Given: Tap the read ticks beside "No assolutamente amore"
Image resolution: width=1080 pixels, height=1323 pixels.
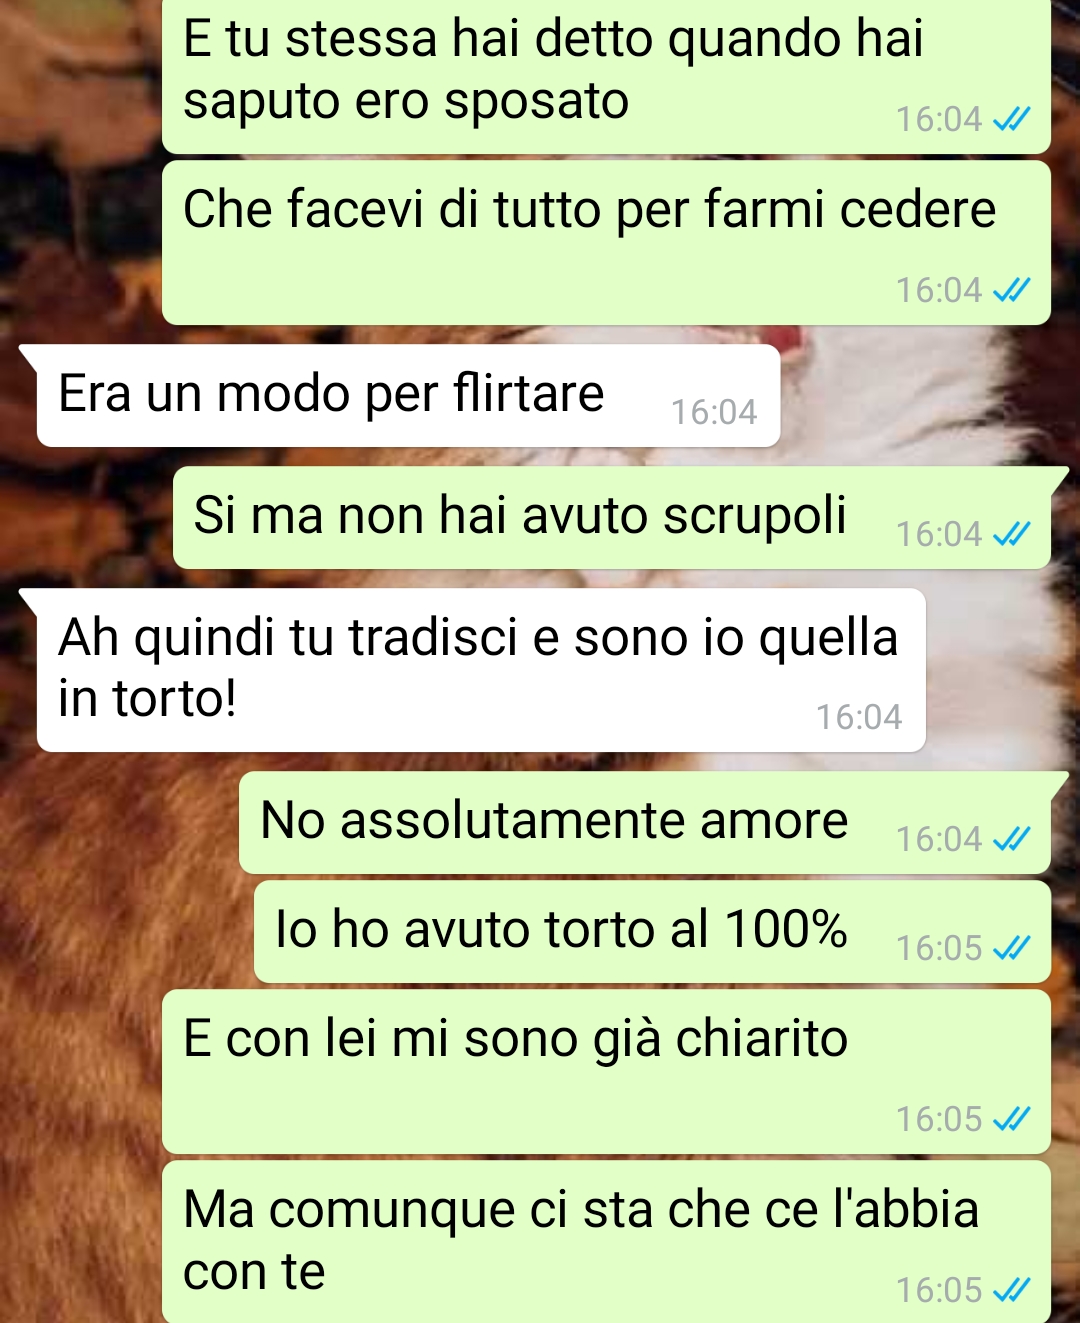Looking at the screenshot, I should coord(1011,840).
